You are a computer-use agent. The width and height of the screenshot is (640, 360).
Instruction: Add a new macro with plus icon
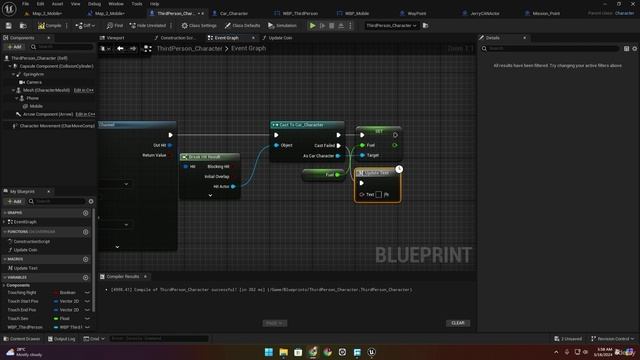click(85, 259)
